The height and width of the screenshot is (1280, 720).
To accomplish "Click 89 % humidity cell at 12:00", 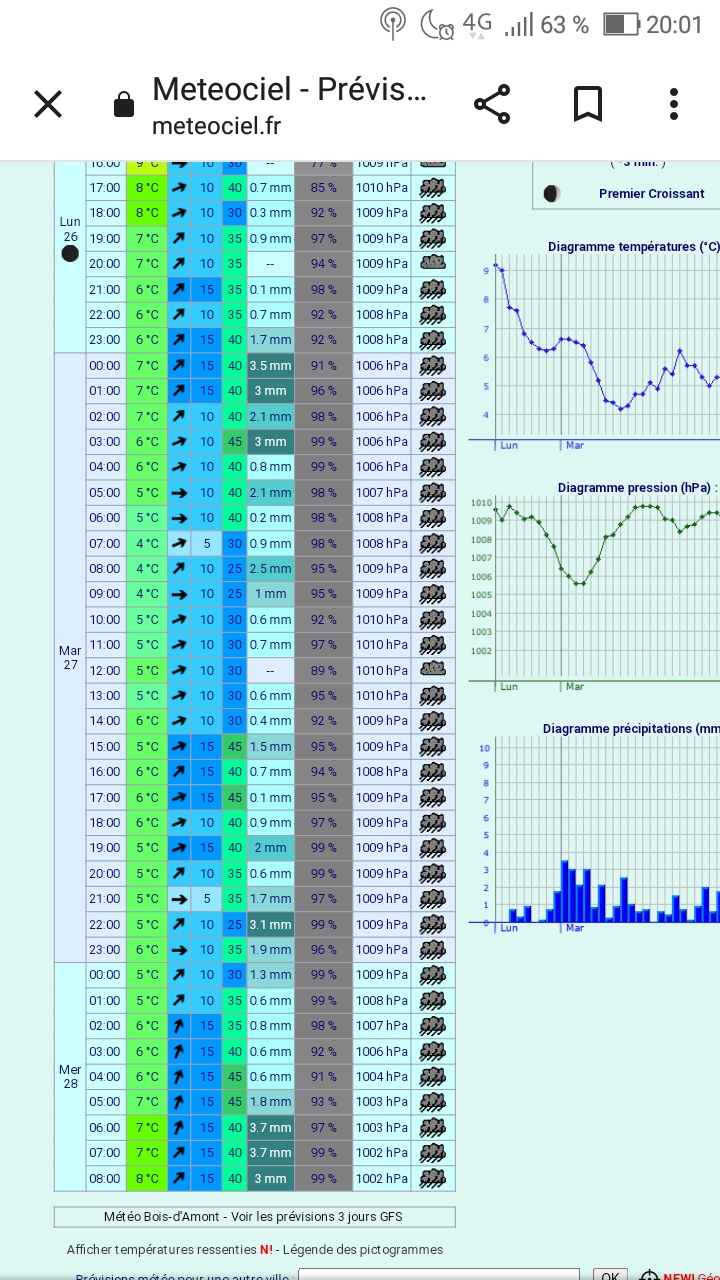I will pyautogui.click(x=323, y=670).
